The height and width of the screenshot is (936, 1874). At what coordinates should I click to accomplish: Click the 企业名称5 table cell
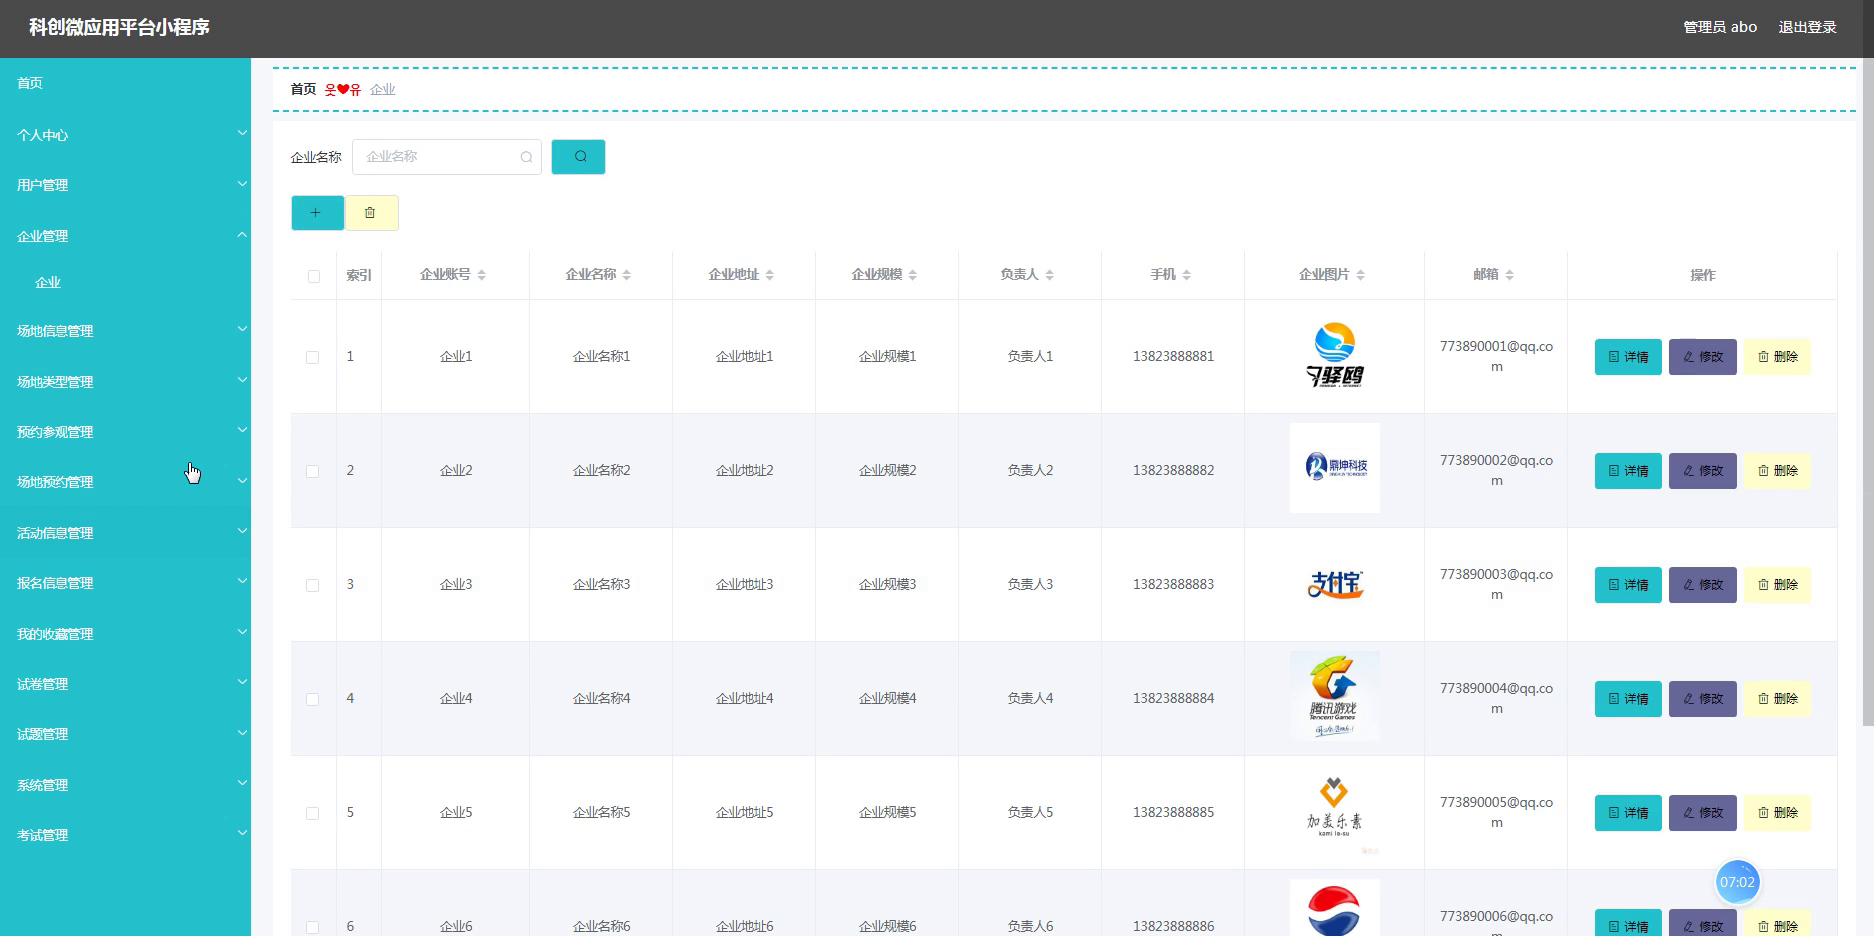click(x=601, y=812)
